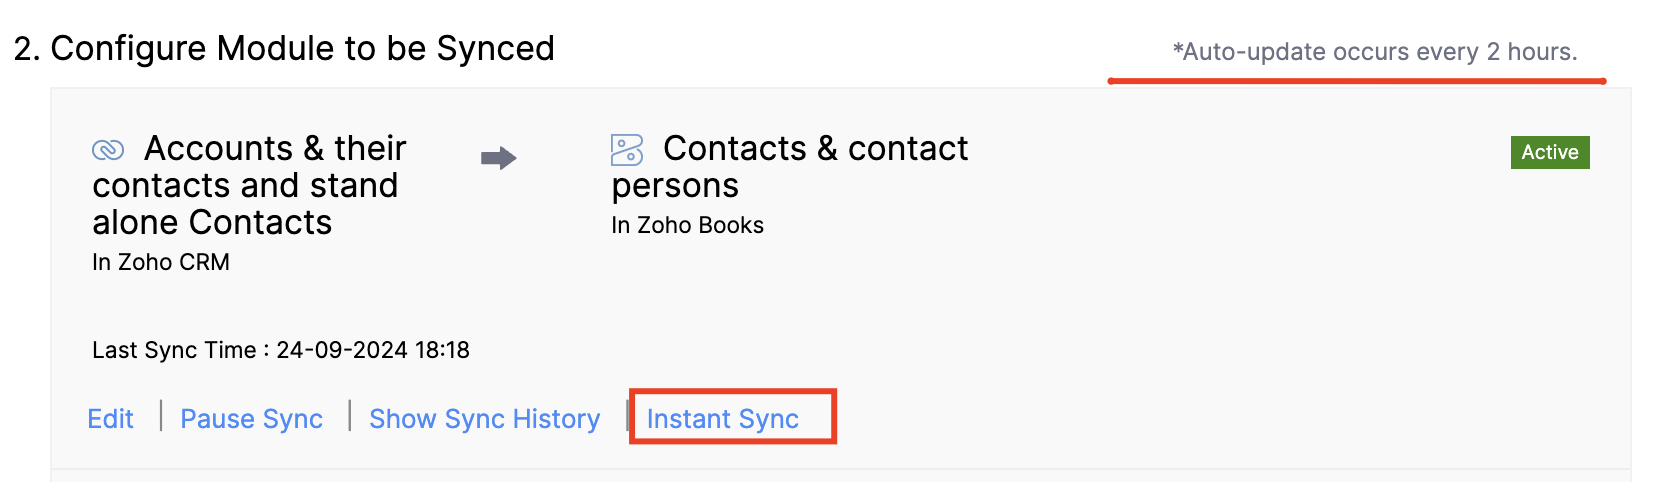This screenshot has width=1658, height=482.
Task: Click the Edit link
Action: [x=110, y=419]
